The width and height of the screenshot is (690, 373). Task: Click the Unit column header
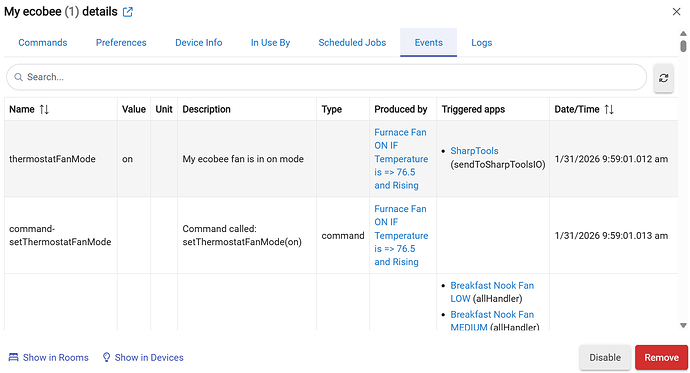click(164, 109)
